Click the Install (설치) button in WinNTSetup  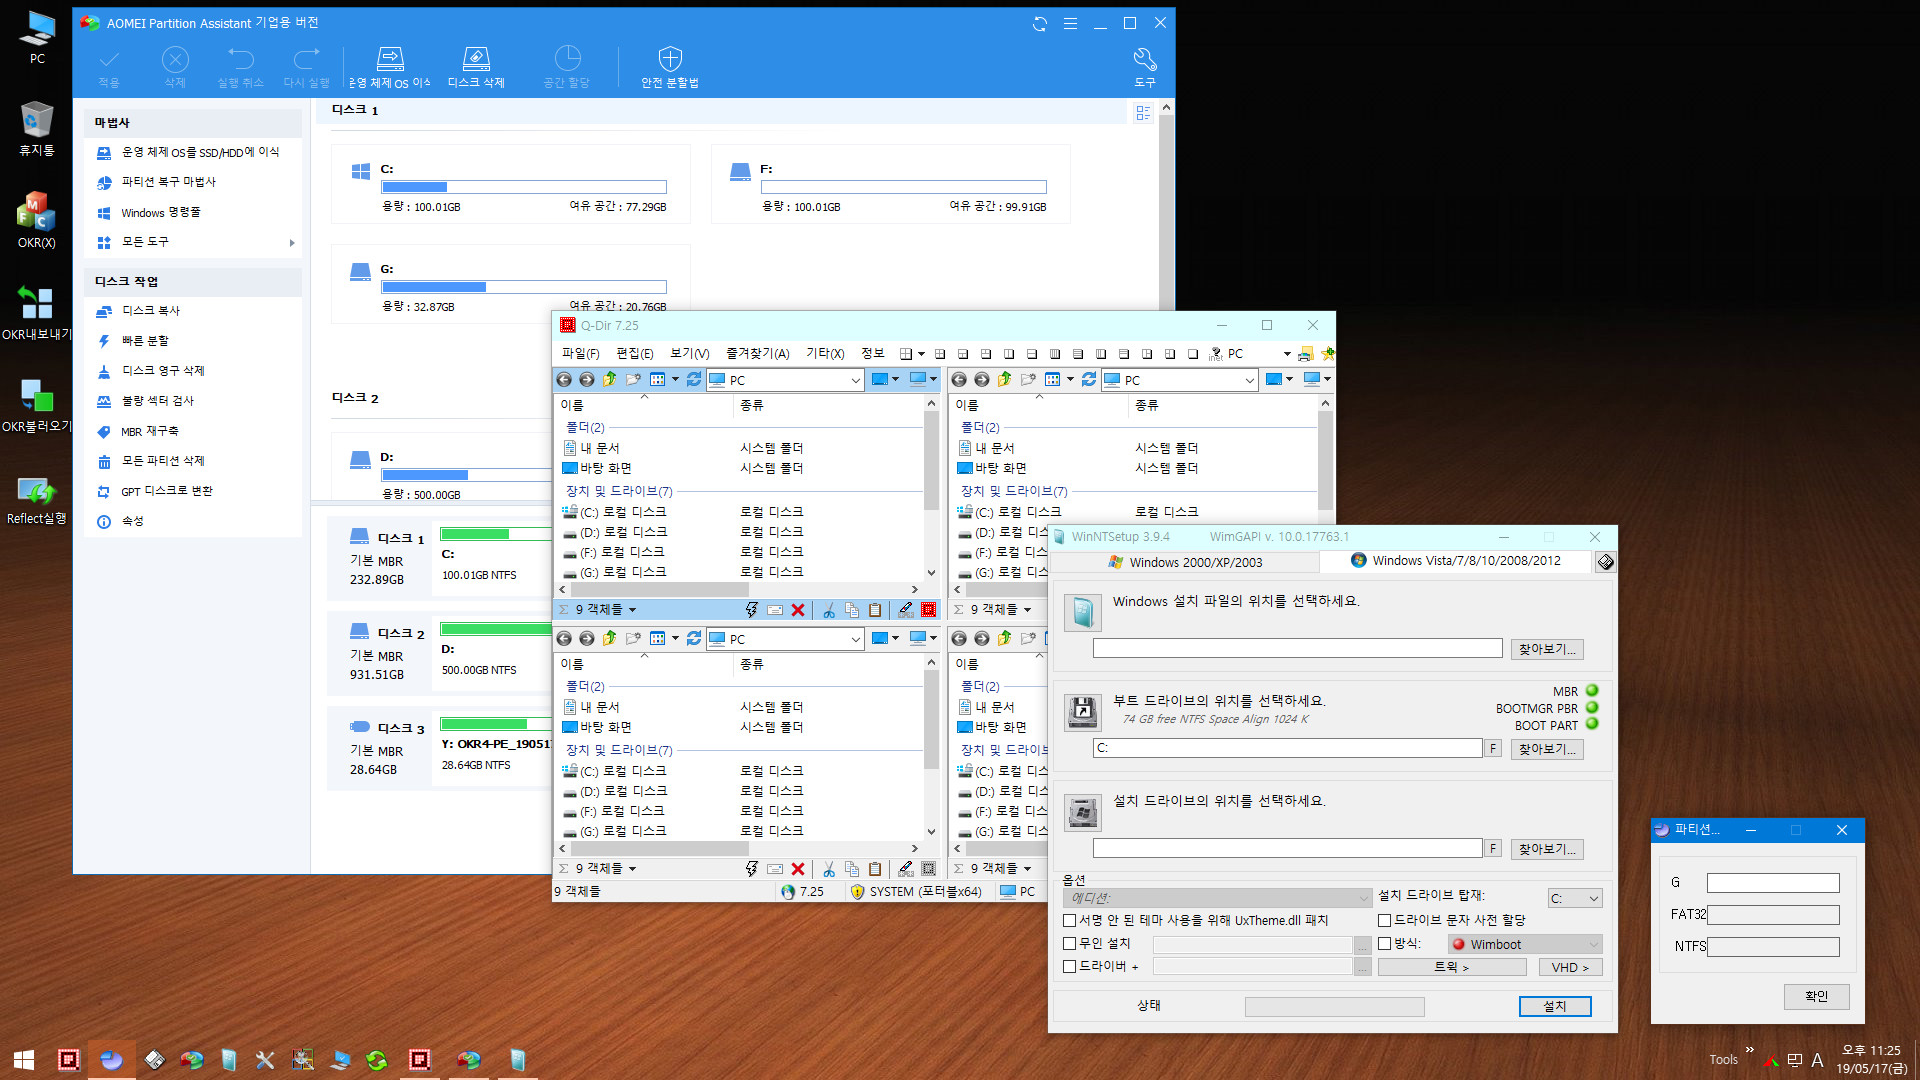pyautogui.click(x=1555, y=1007)
